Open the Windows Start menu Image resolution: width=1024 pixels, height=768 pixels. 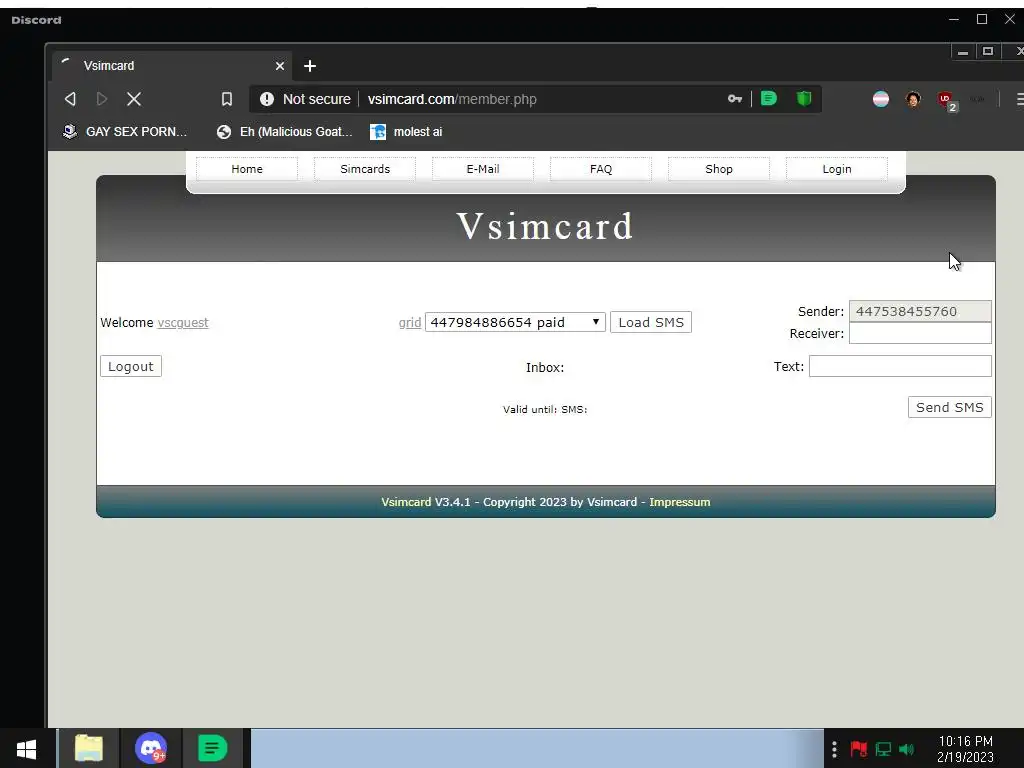tap(26, 748)
